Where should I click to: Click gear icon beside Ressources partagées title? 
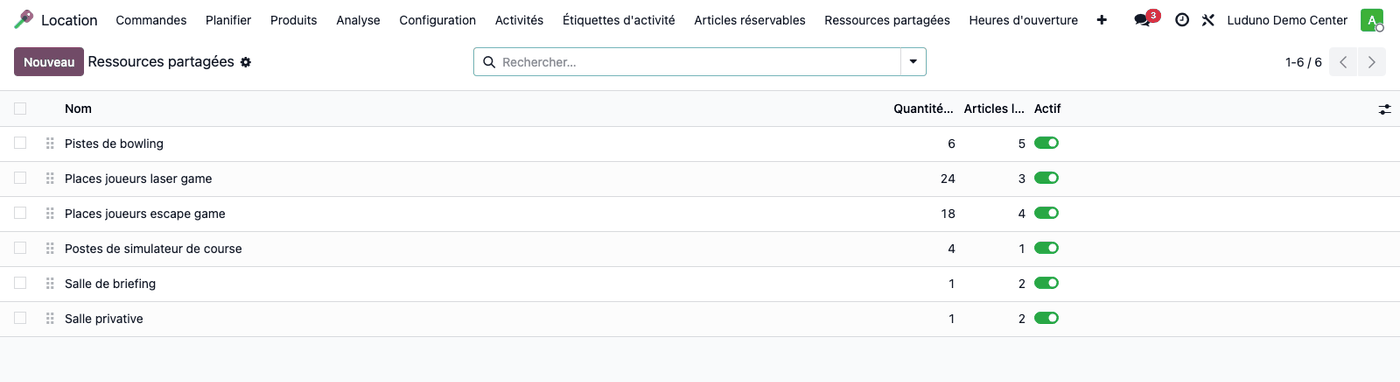[x=246, y=62]
